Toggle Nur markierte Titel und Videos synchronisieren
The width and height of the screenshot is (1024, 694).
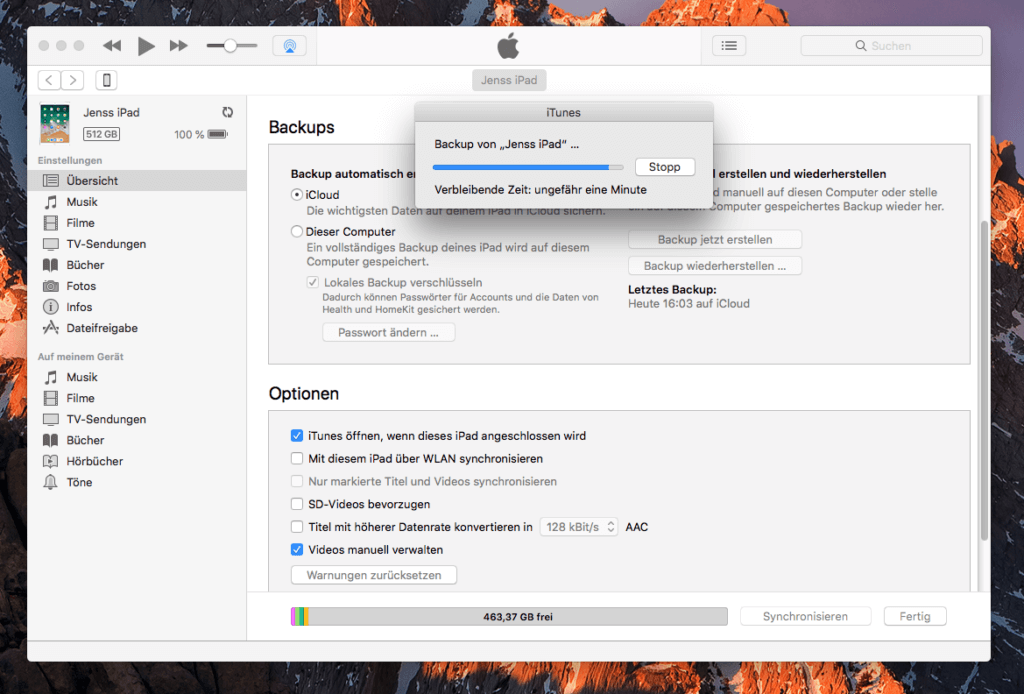pyautogui.click(x=297, y=481)
